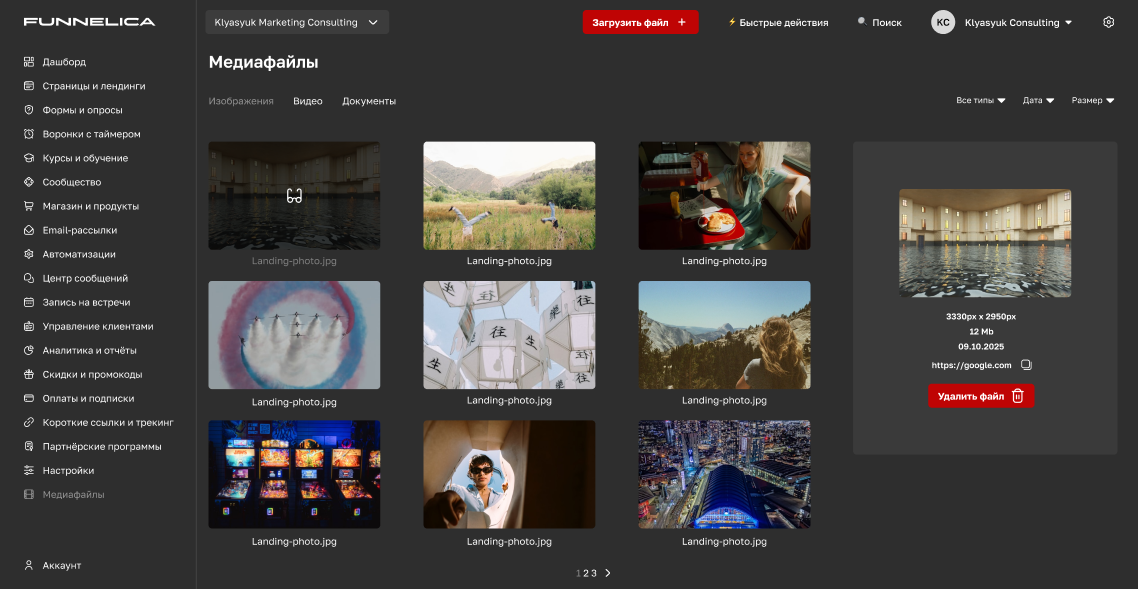Switch to the Изображения tab
The width and height of the screenshot is (1138, 589).
241,102
